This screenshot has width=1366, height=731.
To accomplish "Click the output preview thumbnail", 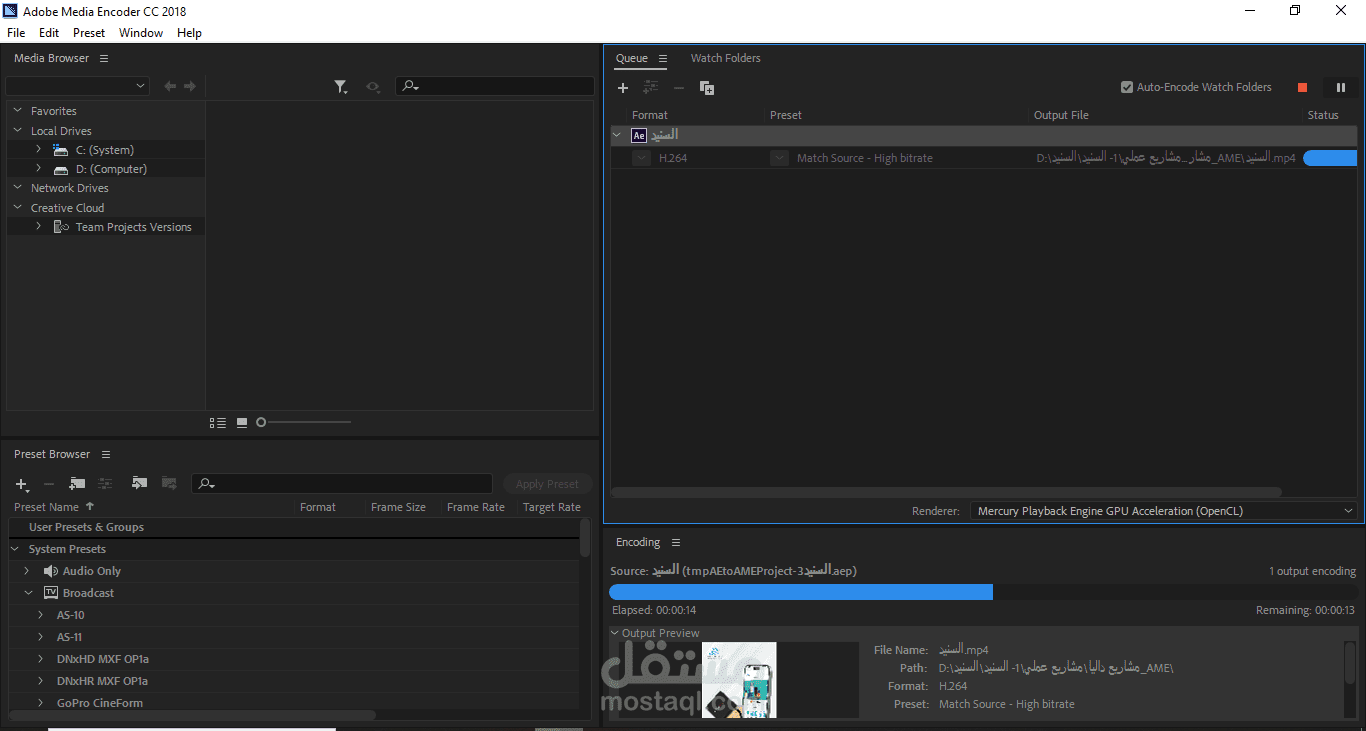I will coord(739,680).
